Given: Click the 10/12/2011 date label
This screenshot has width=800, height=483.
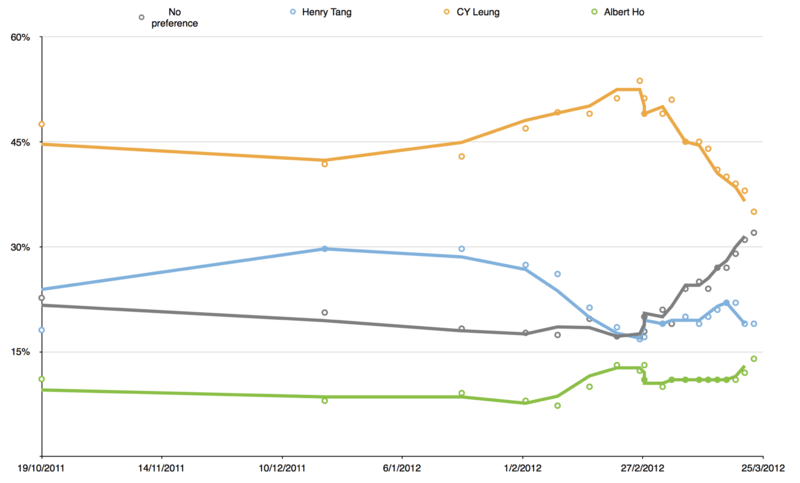Looking at the screenshot, I should tap(282, 467).
